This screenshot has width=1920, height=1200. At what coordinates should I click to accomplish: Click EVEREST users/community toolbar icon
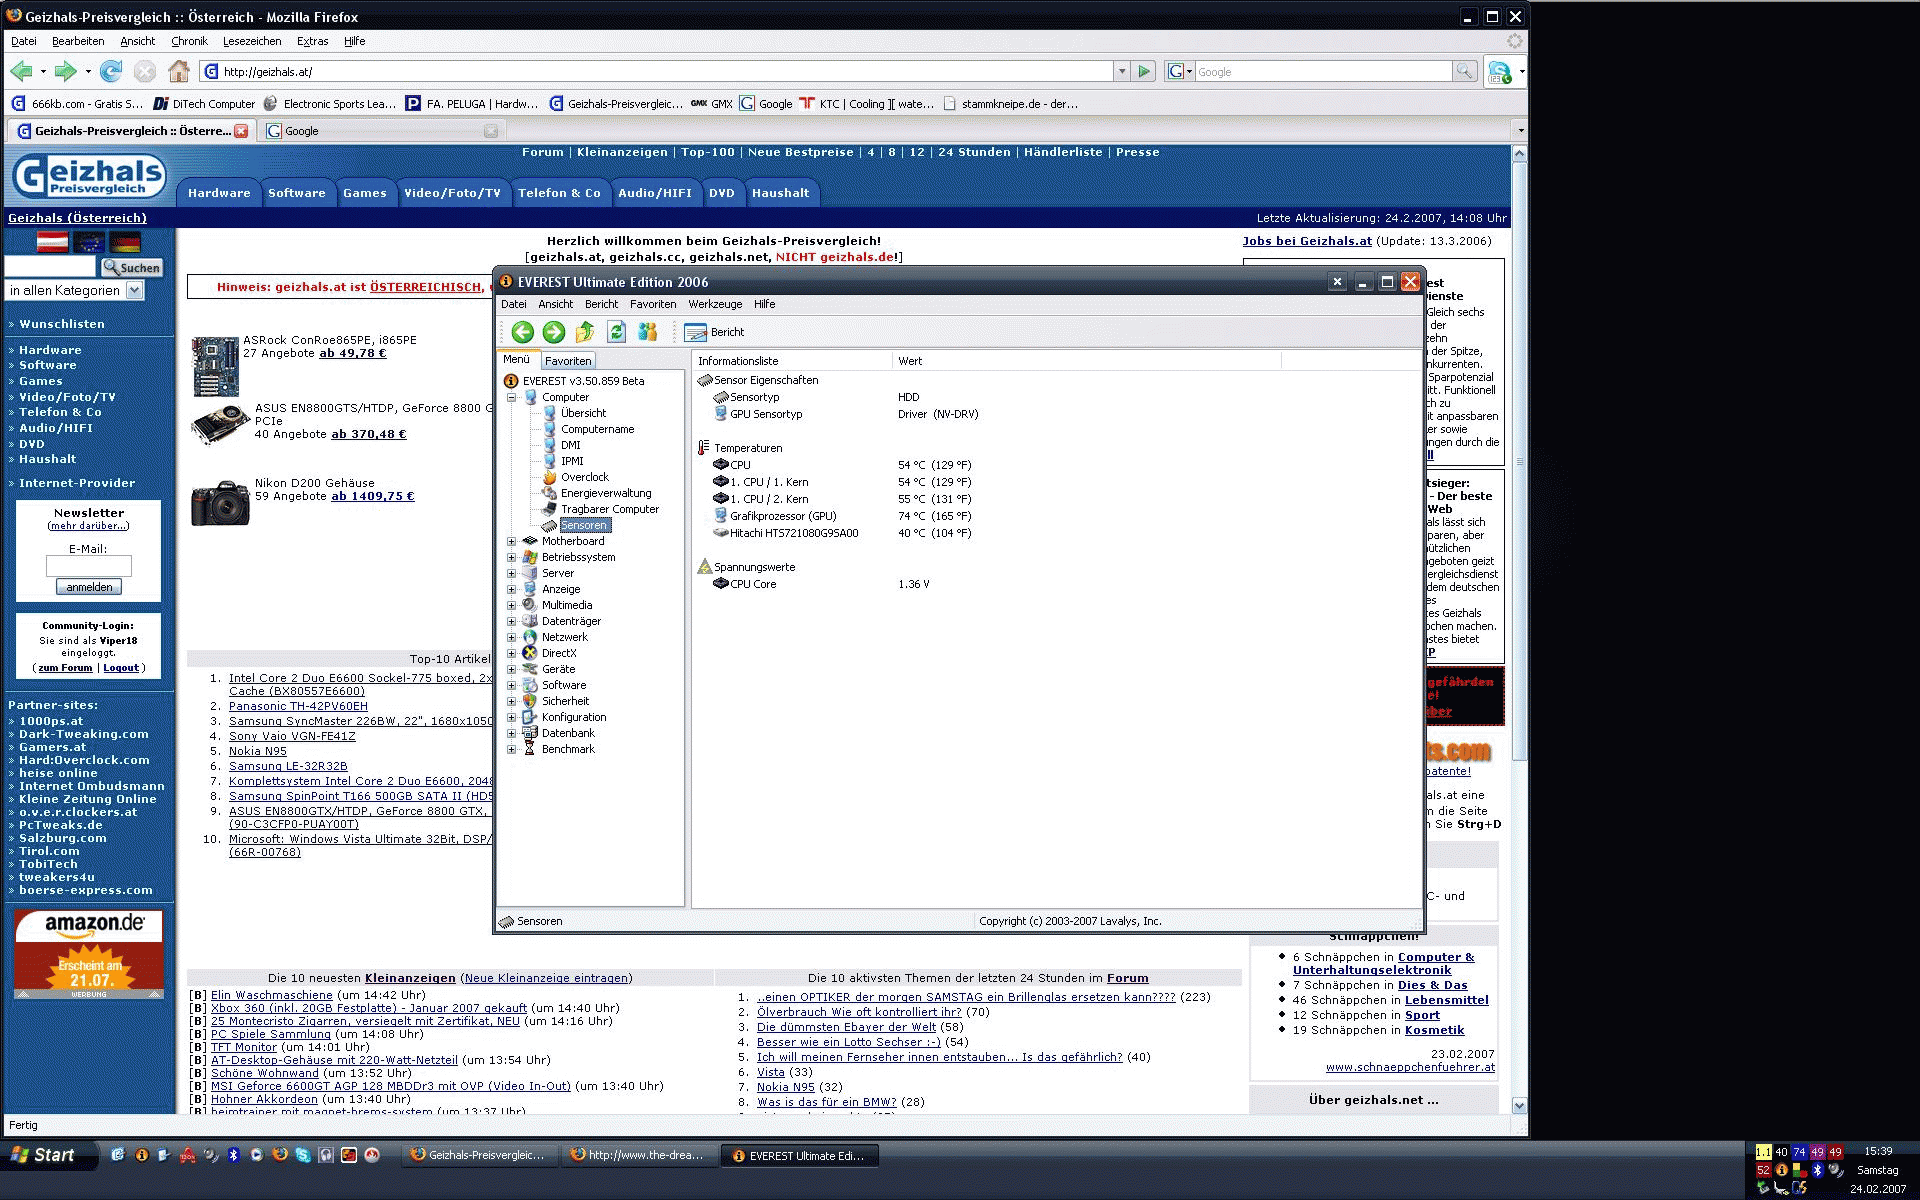[x=647, y=332]
